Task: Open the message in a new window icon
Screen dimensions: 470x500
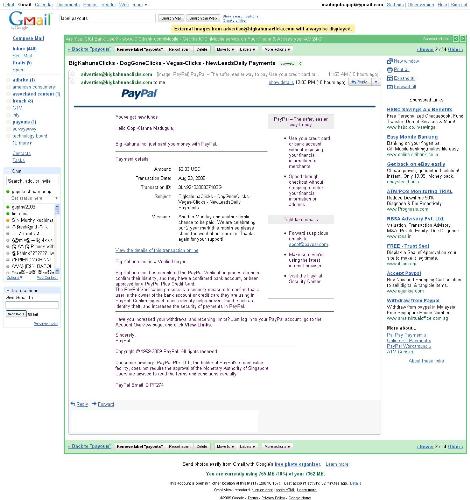Action: click(390, 61)
